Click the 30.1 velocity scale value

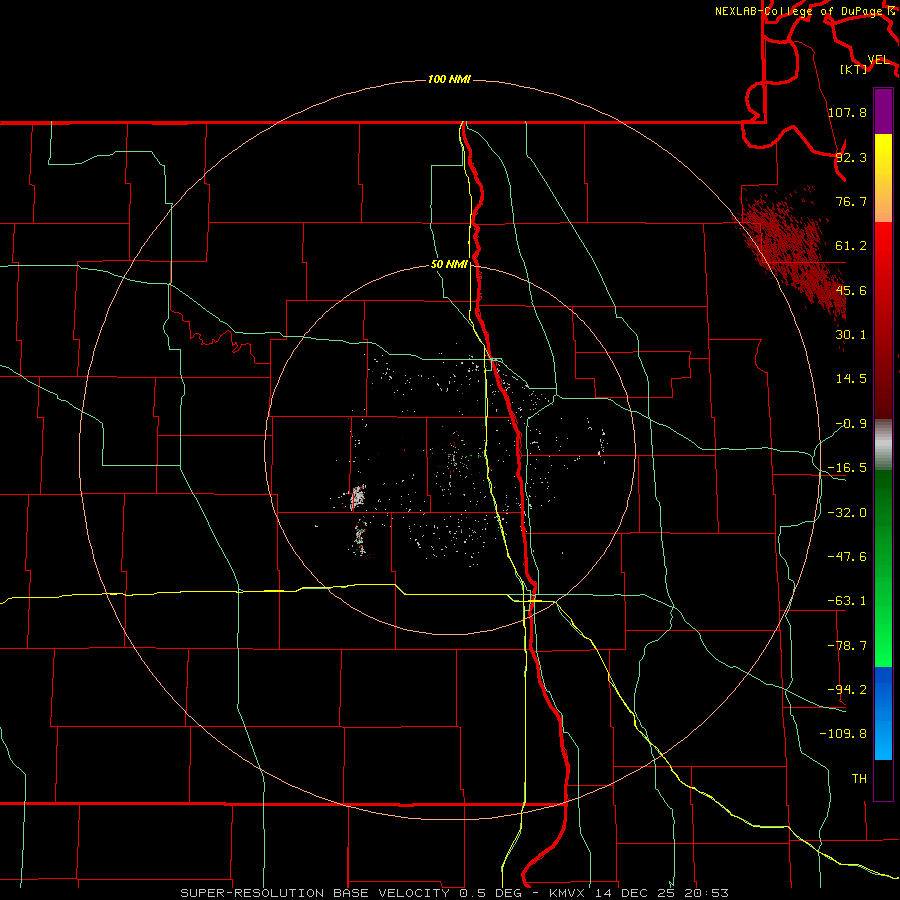[851, 335]
